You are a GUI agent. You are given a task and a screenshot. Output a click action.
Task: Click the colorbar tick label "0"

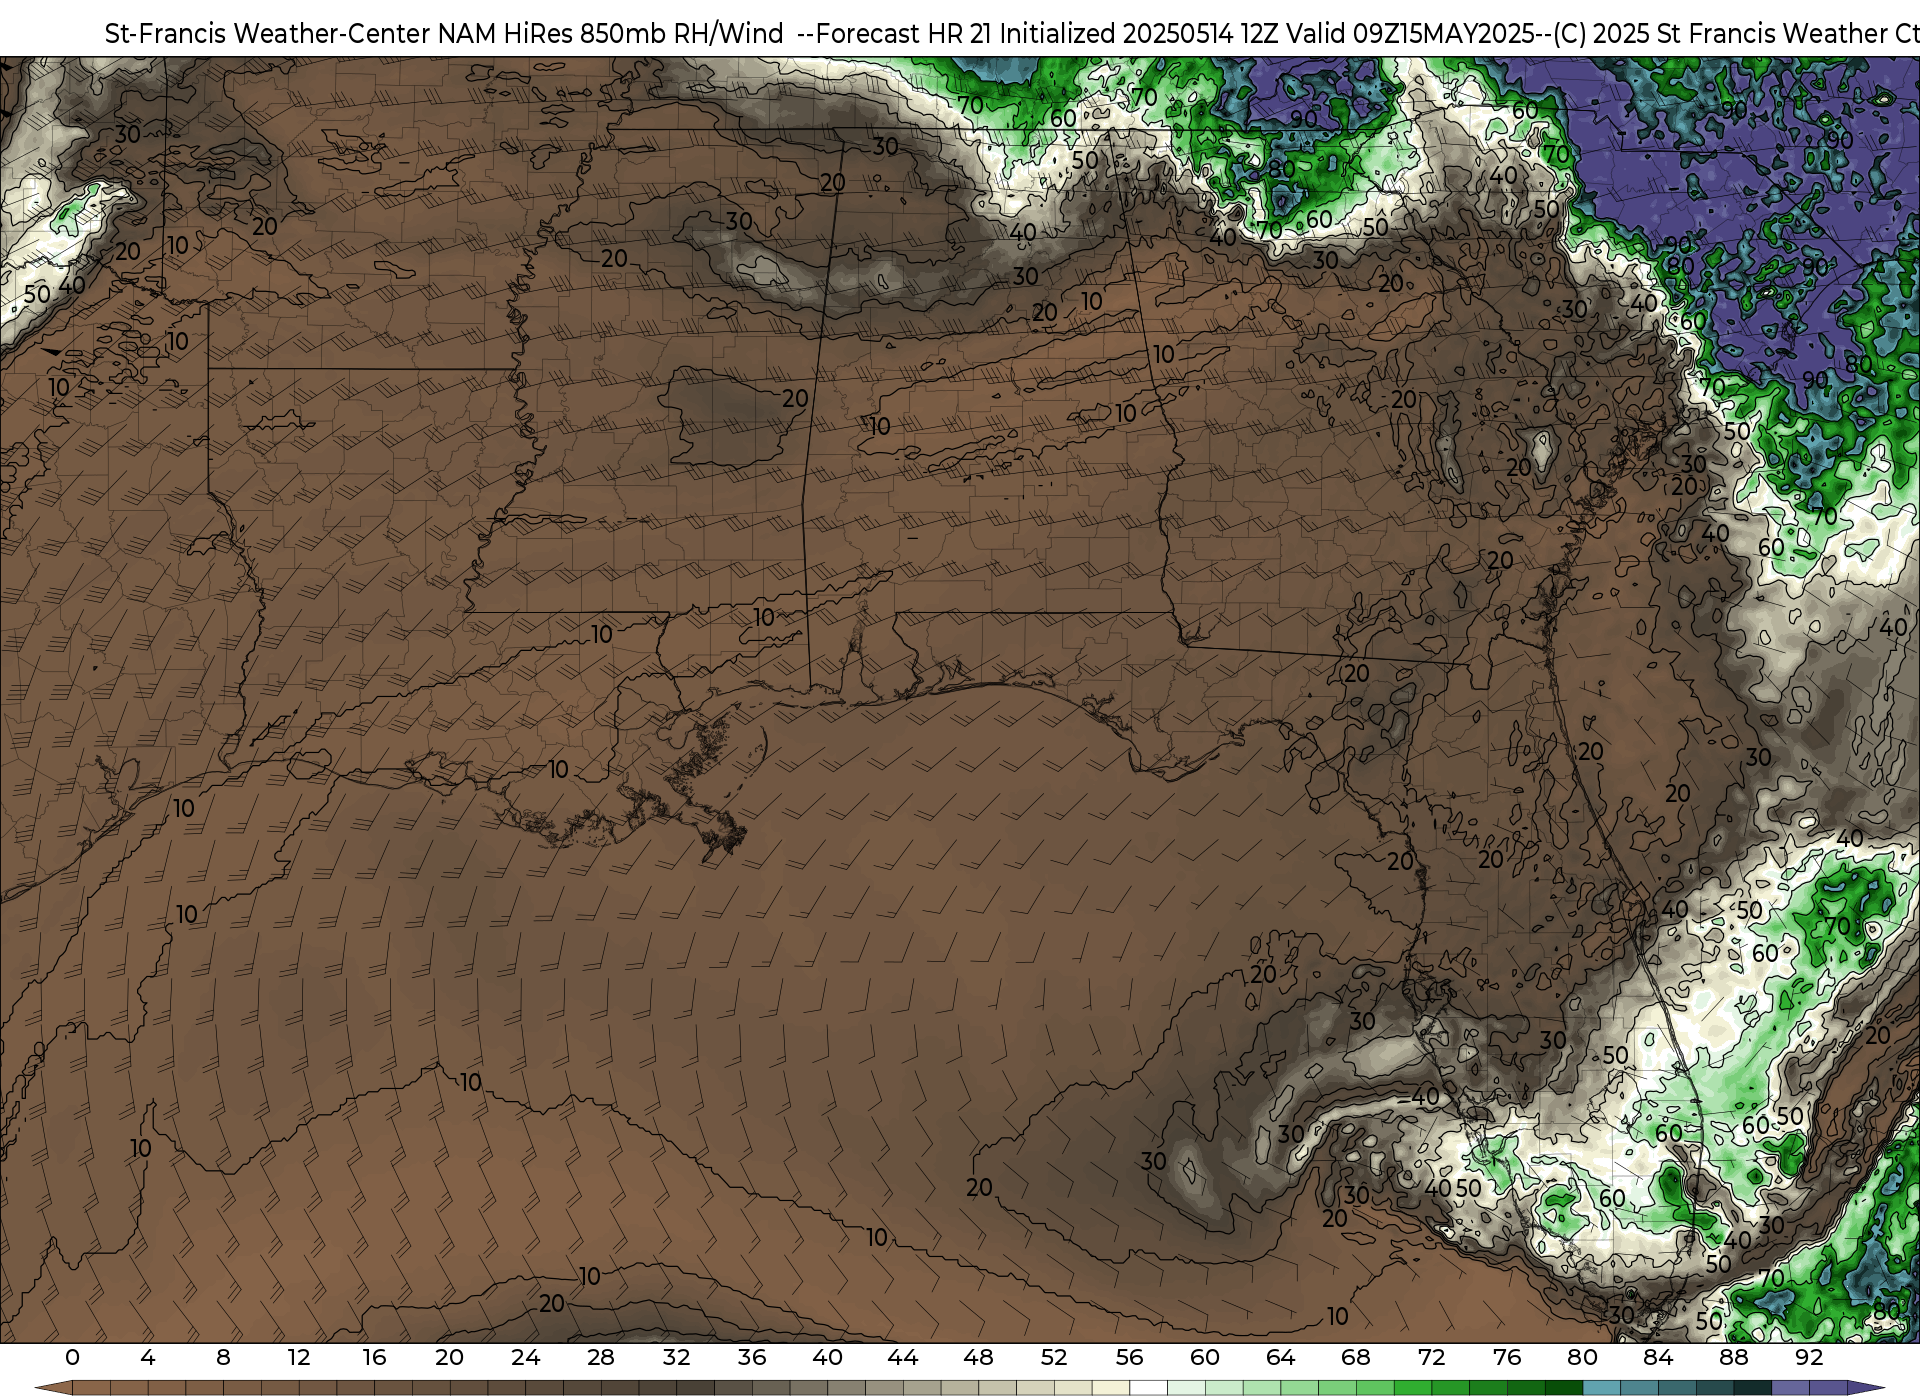72,1357
